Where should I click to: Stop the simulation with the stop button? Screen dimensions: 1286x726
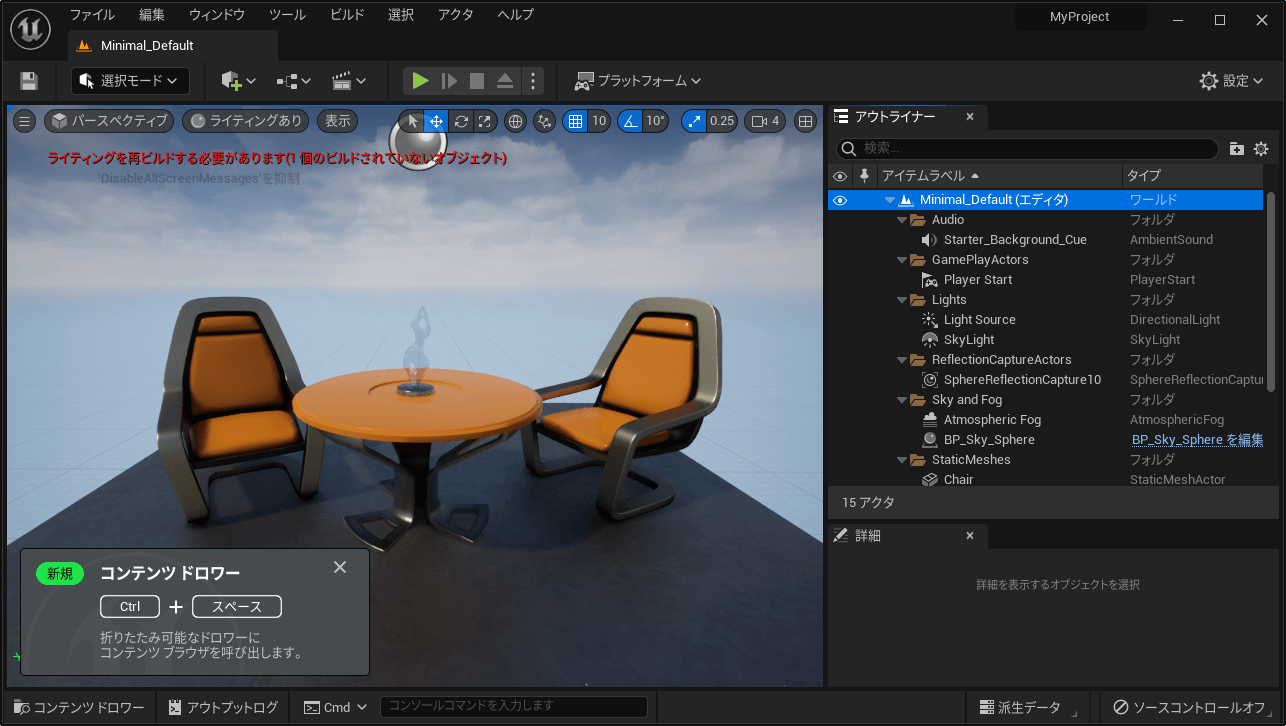coord(477,81)
